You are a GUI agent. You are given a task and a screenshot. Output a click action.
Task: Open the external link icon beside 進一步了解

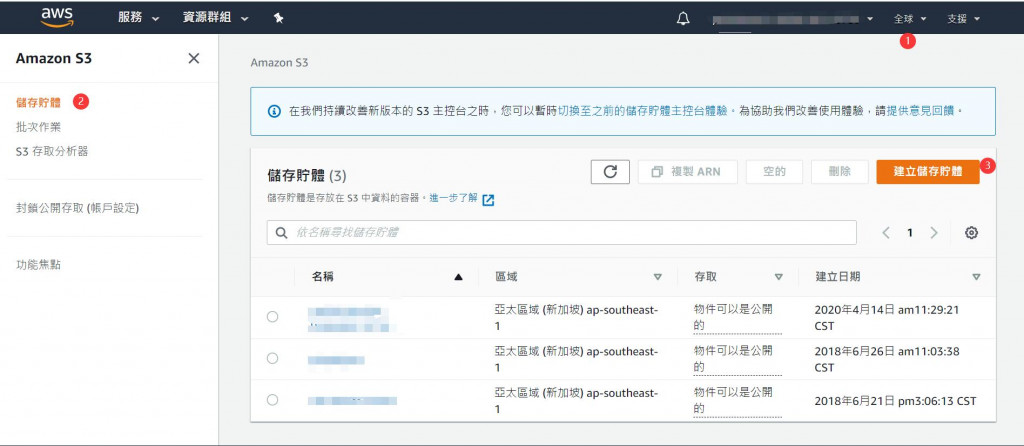[x=488, y=200]
